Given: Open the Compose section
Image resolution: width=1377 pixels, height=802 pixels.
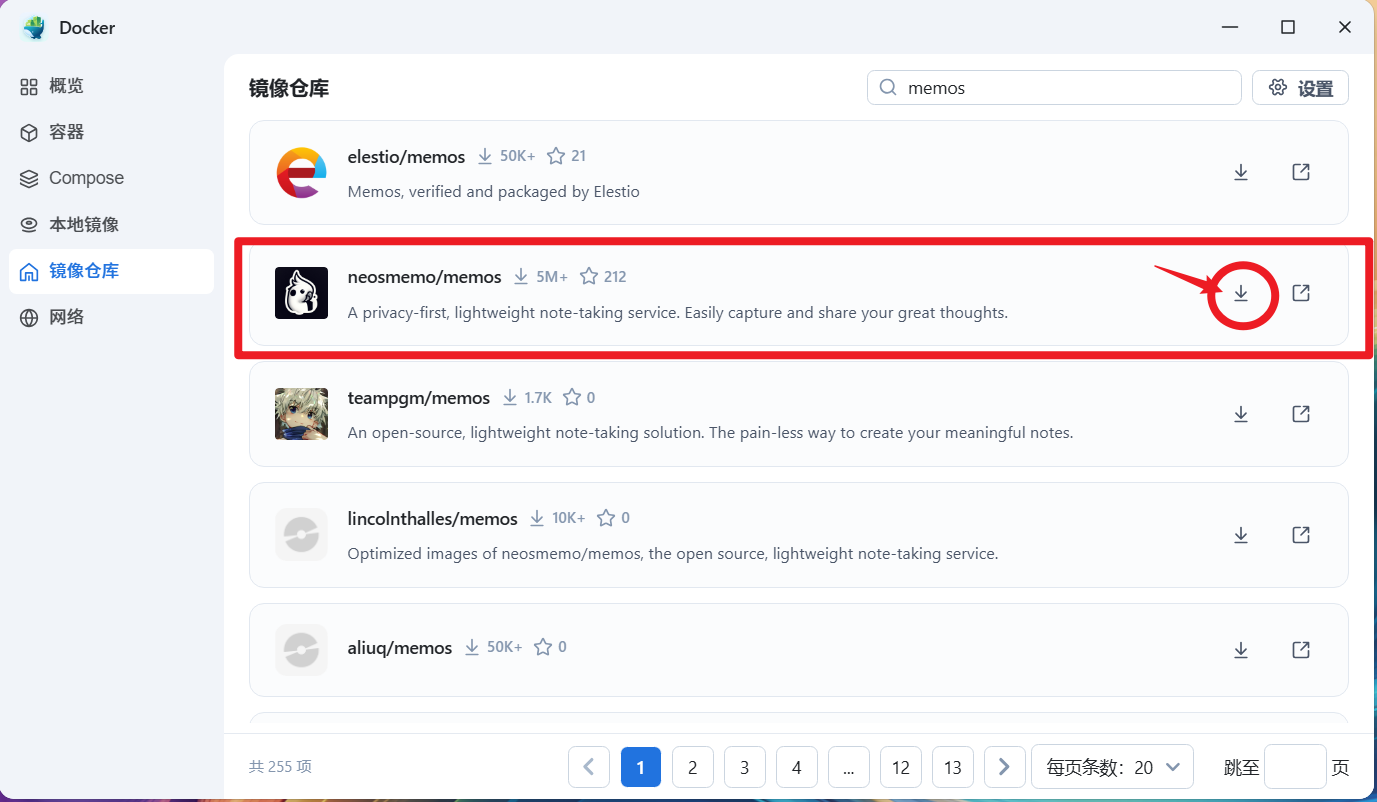Looking at the screenshot, I should click(x=111, y=178).
